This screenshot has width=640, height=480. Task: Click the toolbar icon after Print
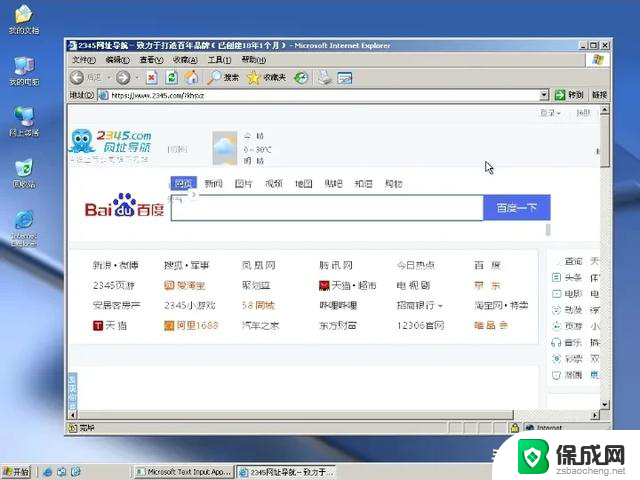coord(345,78)
